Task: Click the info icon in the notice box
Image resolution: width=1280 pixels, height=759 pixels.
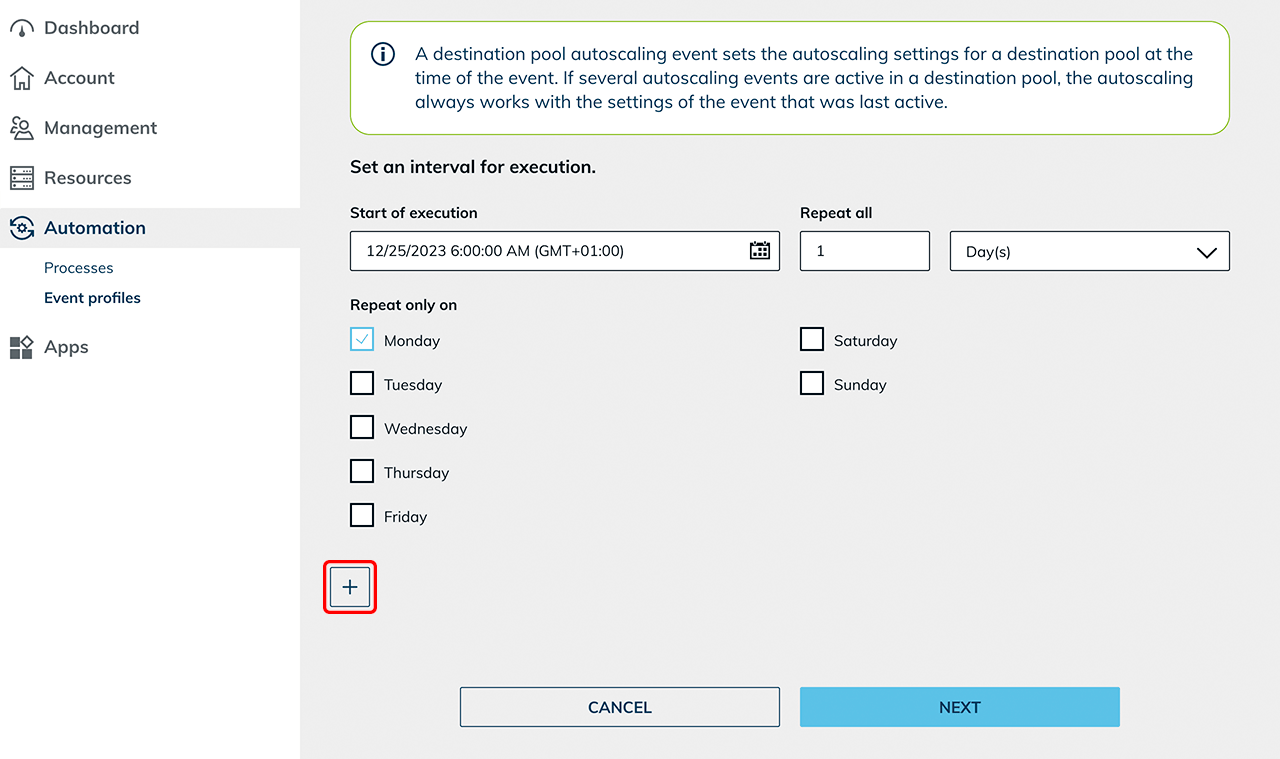Action: pyautogui.click(x=383, y=55)
